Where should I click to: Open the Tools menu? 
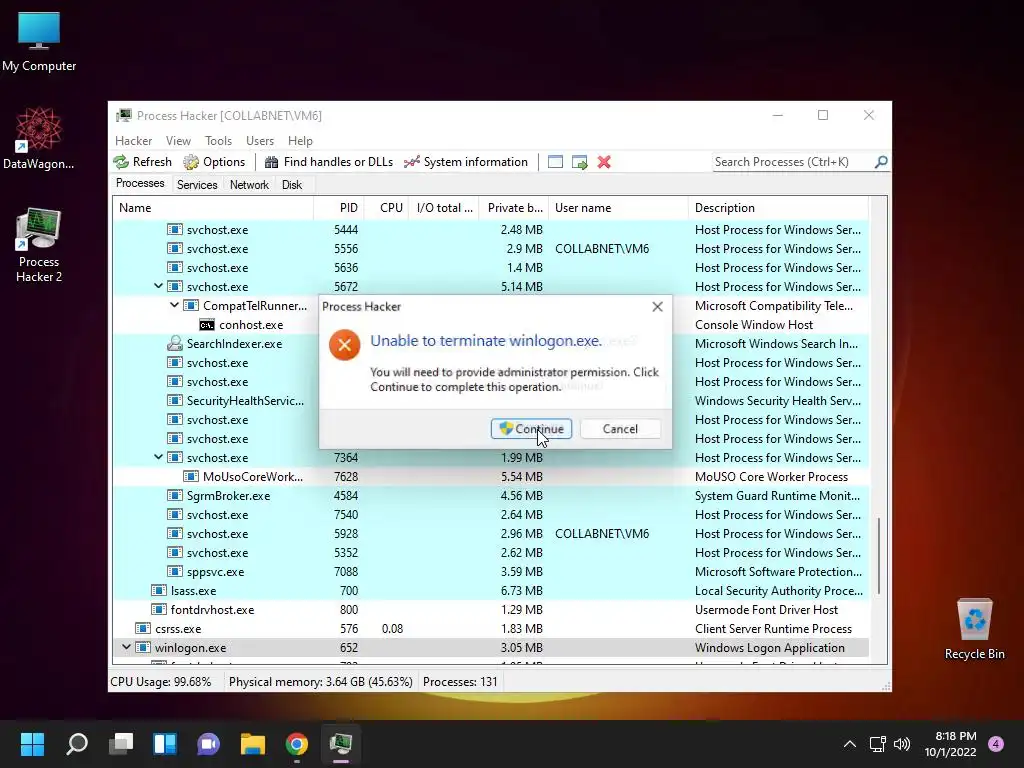tap(218, 140)
